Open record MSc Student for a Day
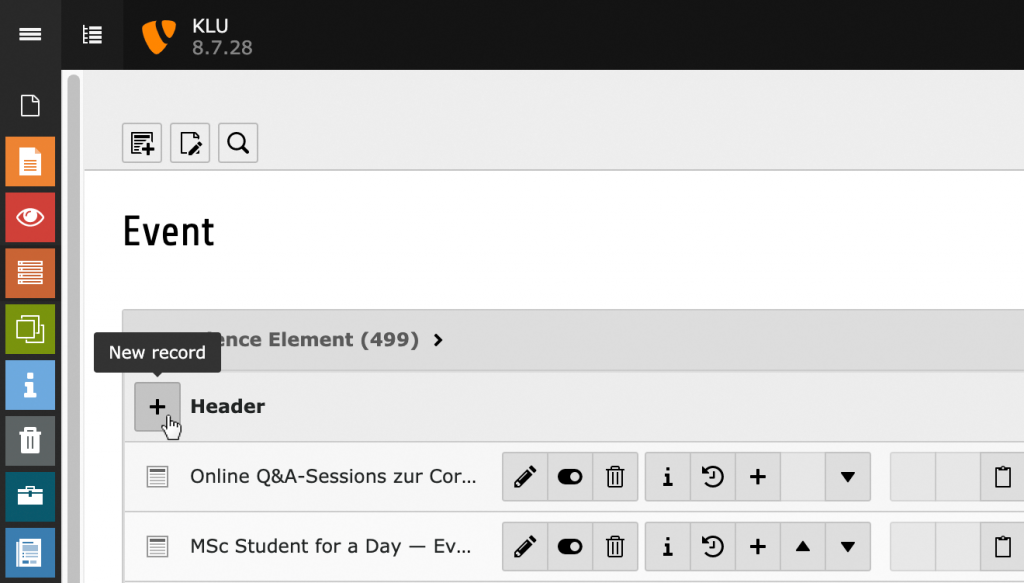This screenshot has width=1024, height=583. [x=330, y=546]
